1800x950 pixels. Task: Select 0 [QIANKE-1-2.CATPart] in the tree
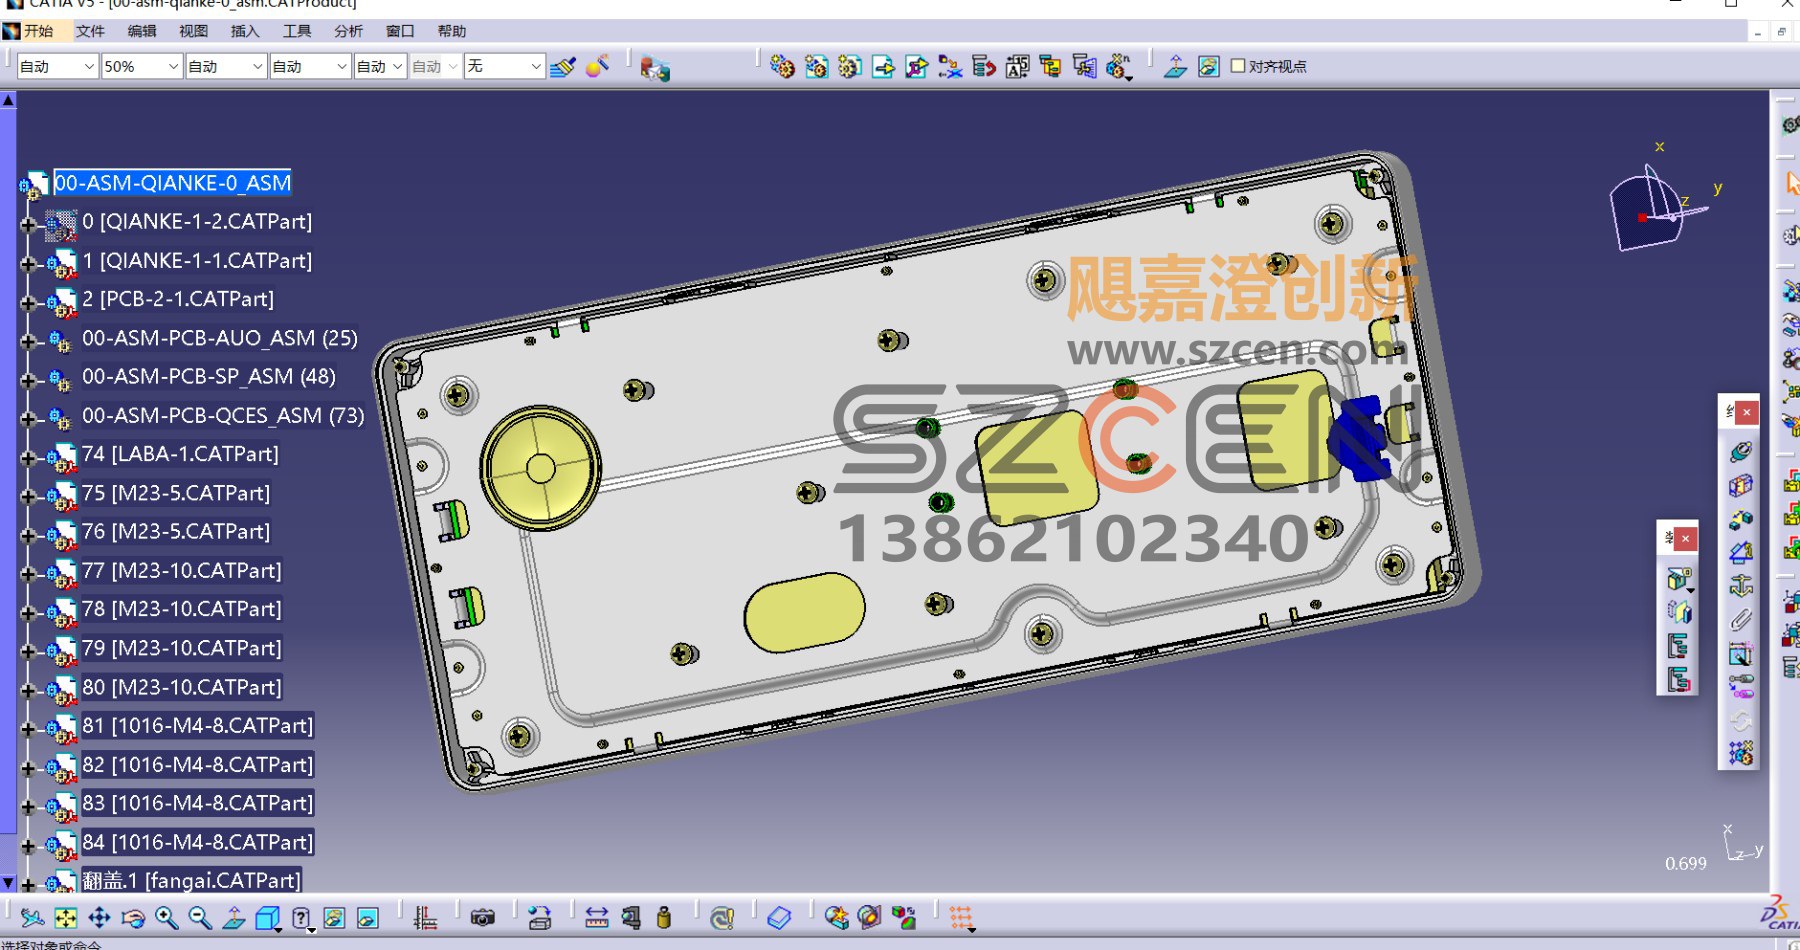pyautogui.click(x=197, y=222)
